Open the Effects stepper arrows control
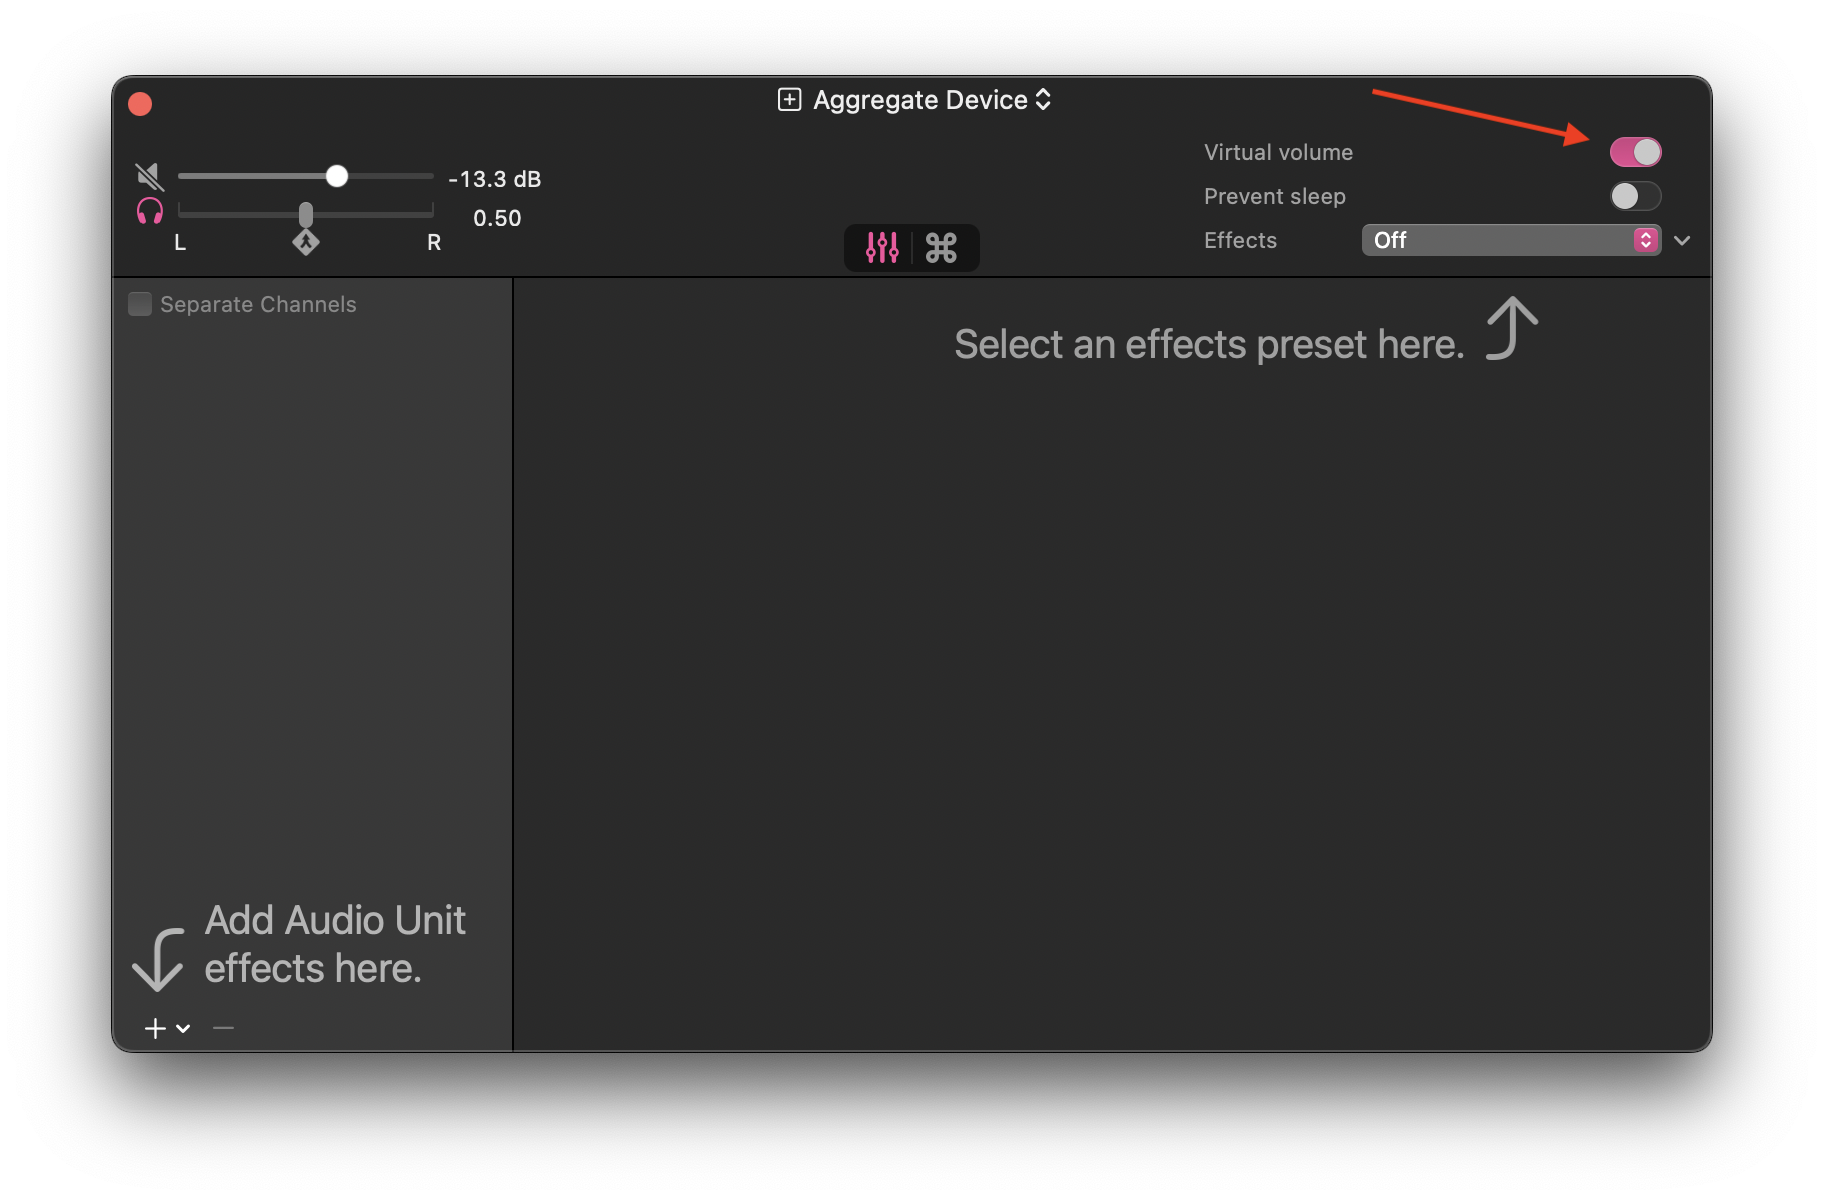Image resolution: width=1824 pixels, height=1200 pixels. click(x=1644, y=240)
